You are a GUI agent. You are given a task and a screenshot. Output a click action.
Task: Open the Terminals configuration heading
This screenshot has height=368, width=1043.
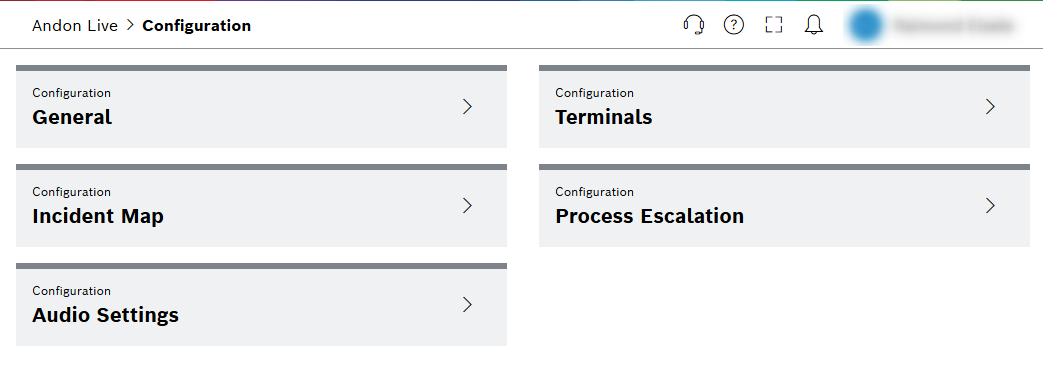tap(604, 117)
